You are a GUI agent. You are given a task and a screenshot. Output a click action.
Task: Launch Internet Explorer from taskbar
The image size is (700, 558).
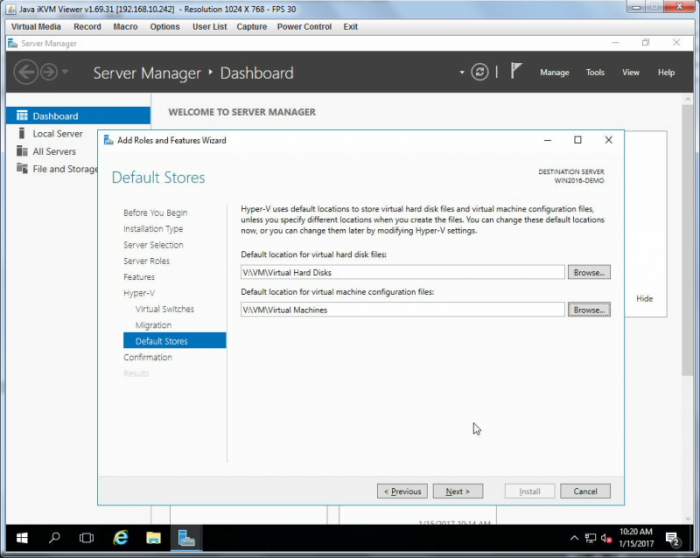[x=120, y=538]
